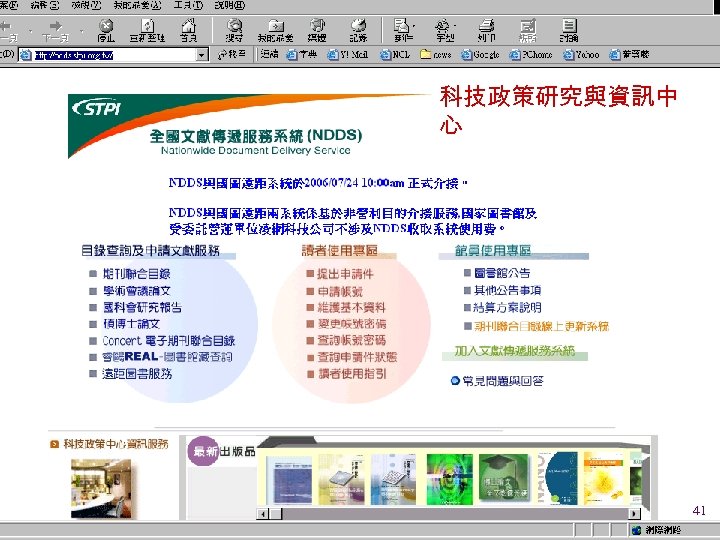The width and height of the screenshot is (720, 540).
Task: Click the Edit (編輯) page toolbar icon
Action: coord(528,31)
